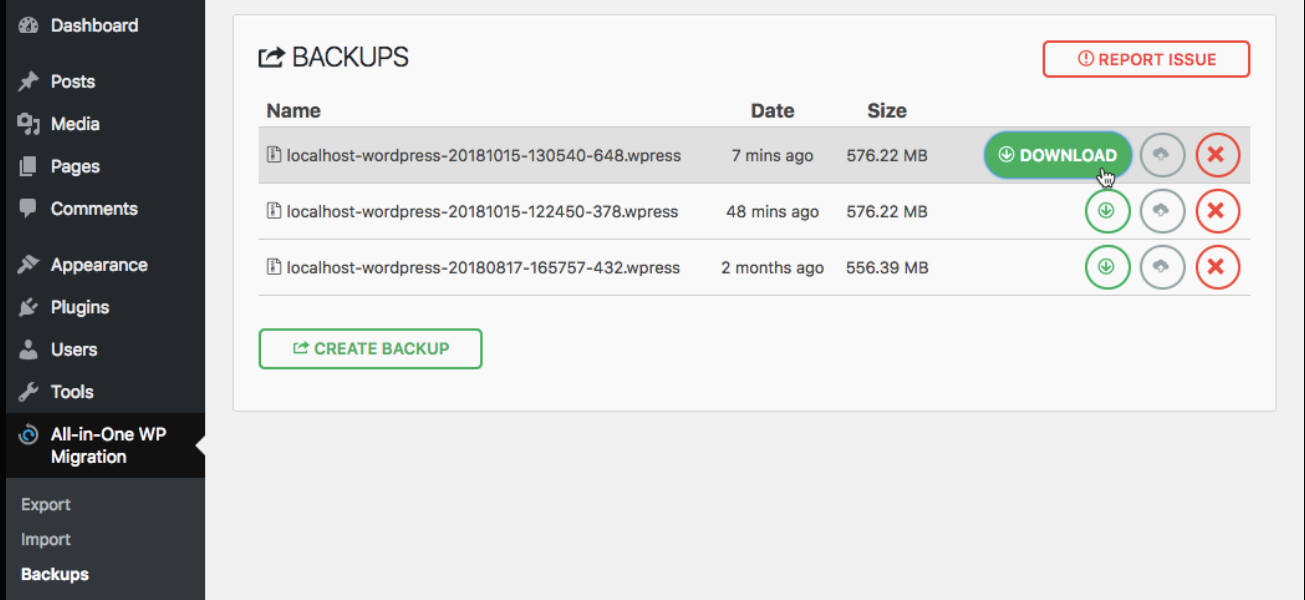The height and width of the screenshot is (600, 1305).
Task: Click the Users person icon
Action: [28, 350]
